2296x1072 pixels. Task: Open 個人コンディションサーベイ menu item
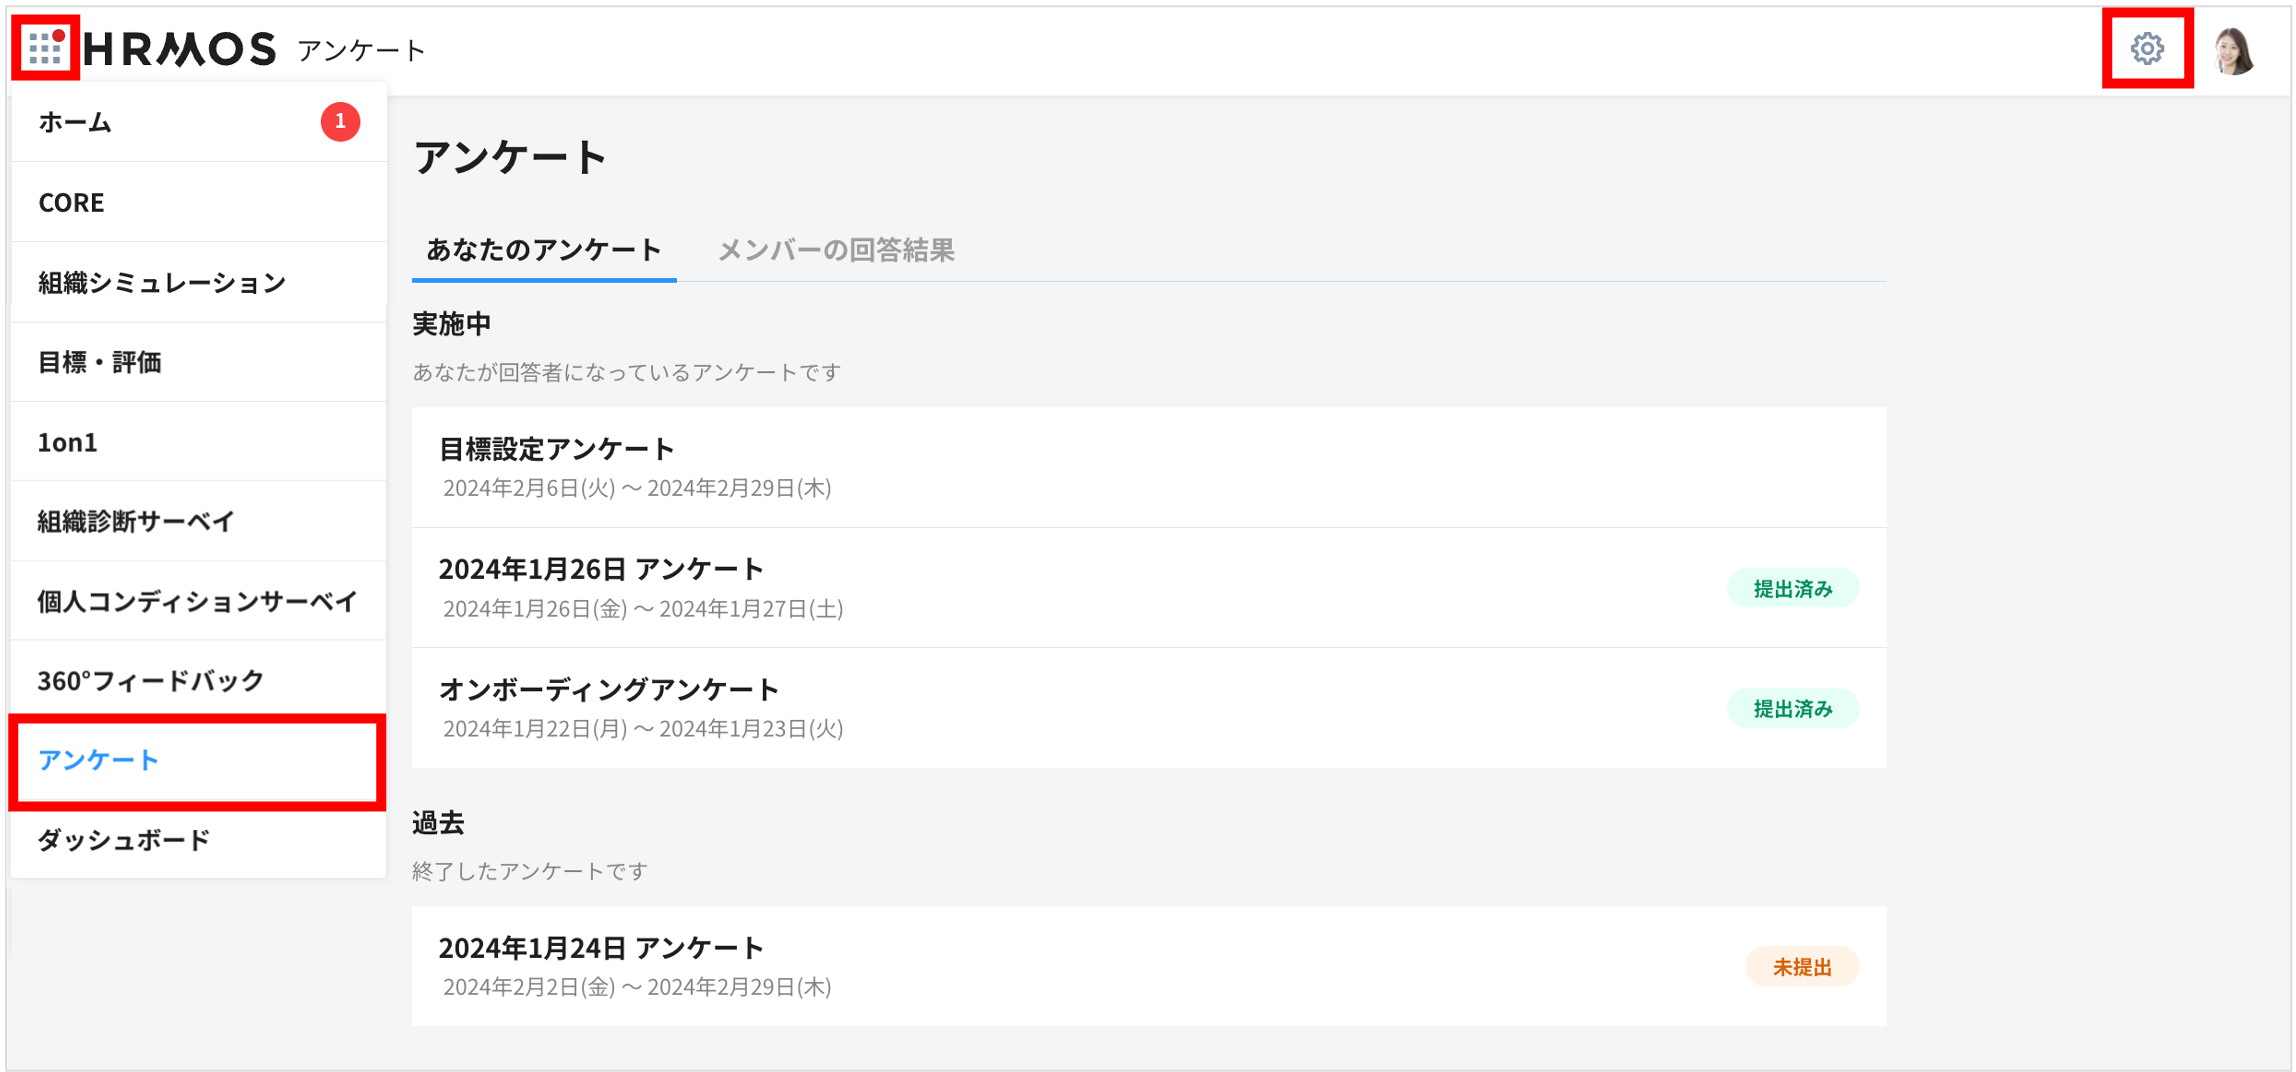[197, 601]
